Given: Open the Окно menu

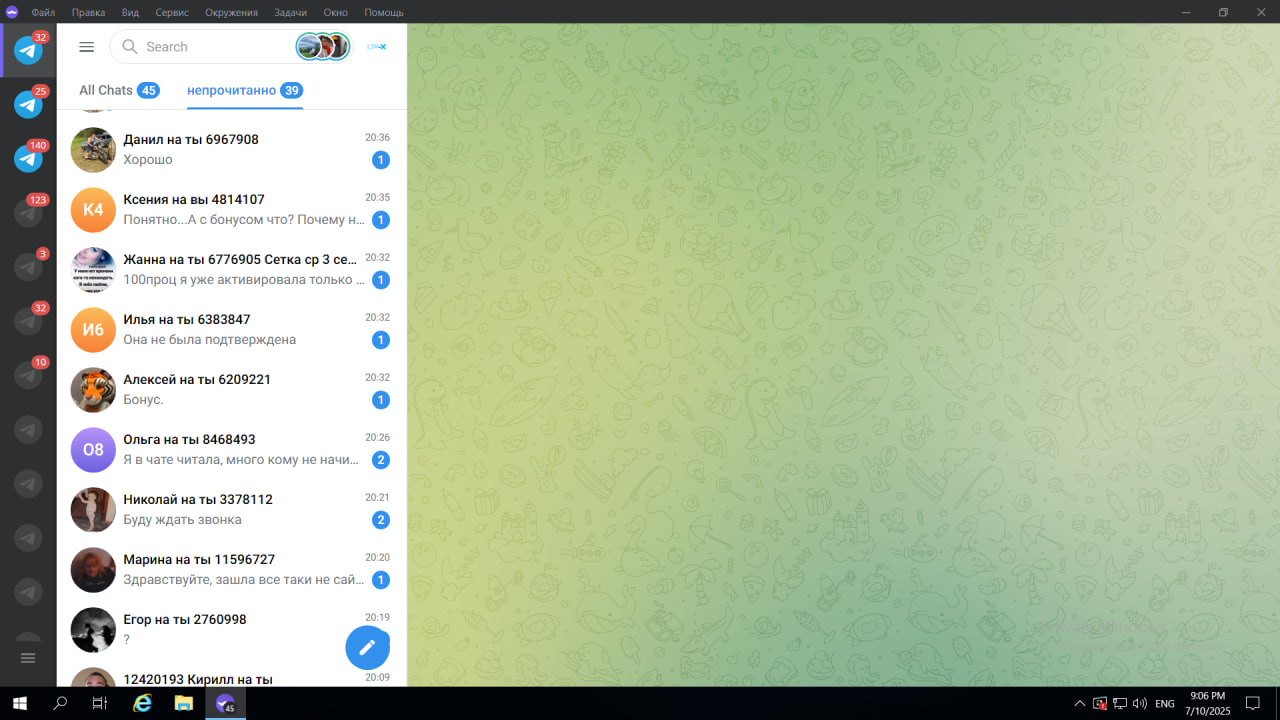Looking at the screenshot, I should pos(336,12).
